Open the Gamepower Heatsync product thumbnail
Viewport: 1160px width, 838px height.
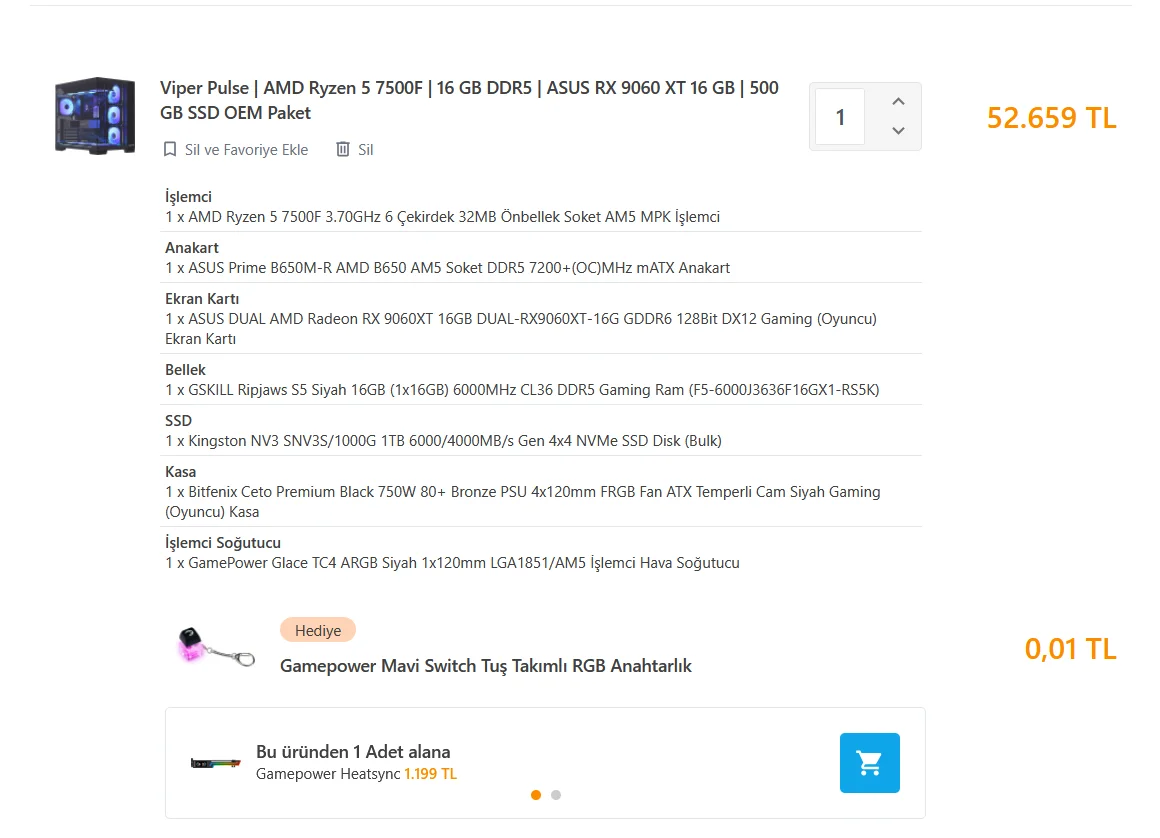tap(215, 763)
